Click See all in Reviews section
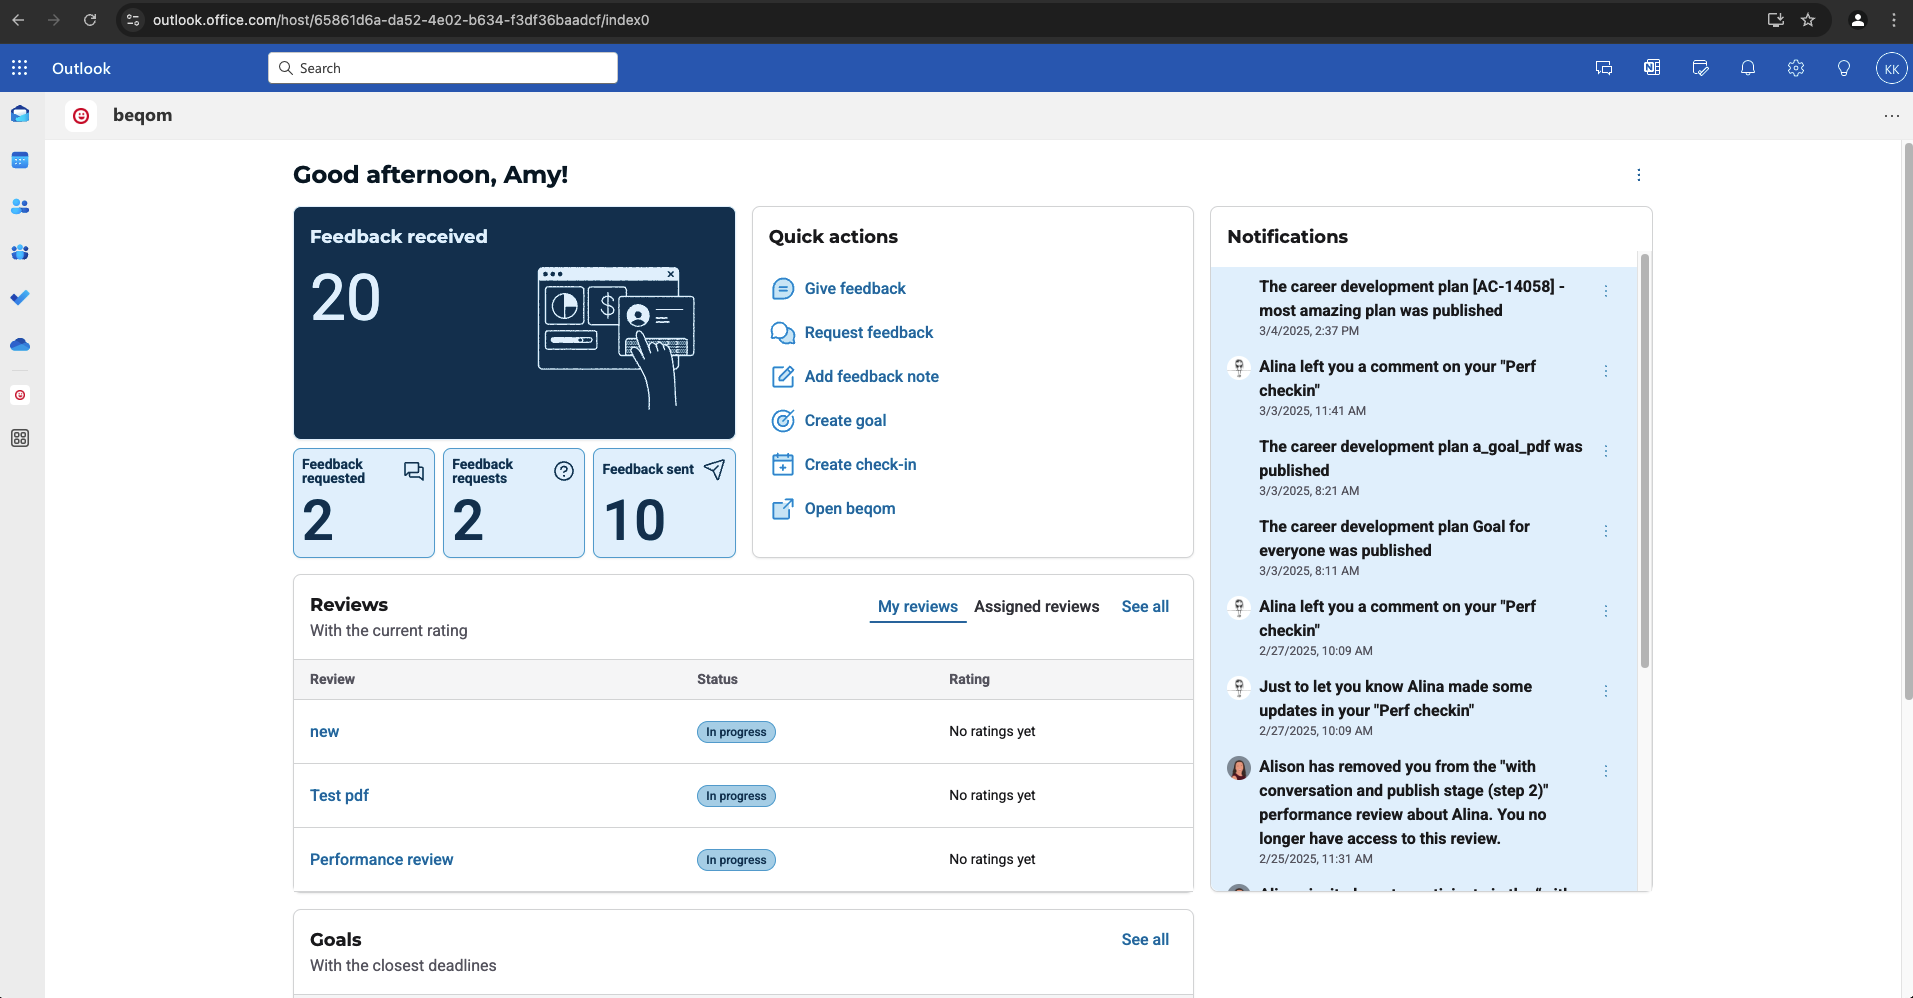This screenshot has width=1913, height=998. point(1144,606)
